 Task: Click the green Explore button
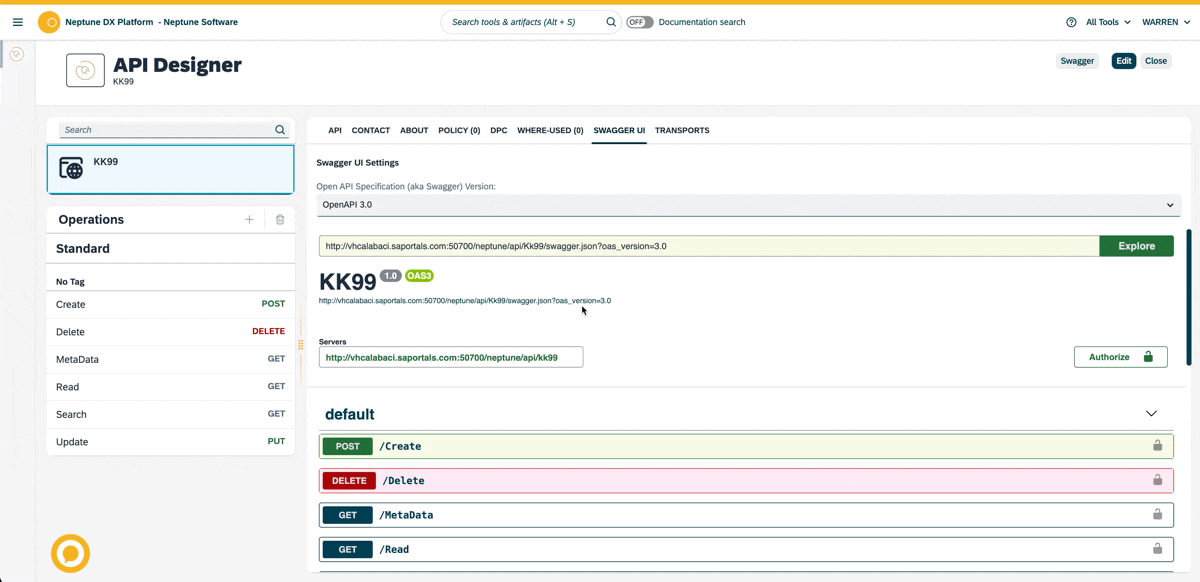(x=1136, y=246)
